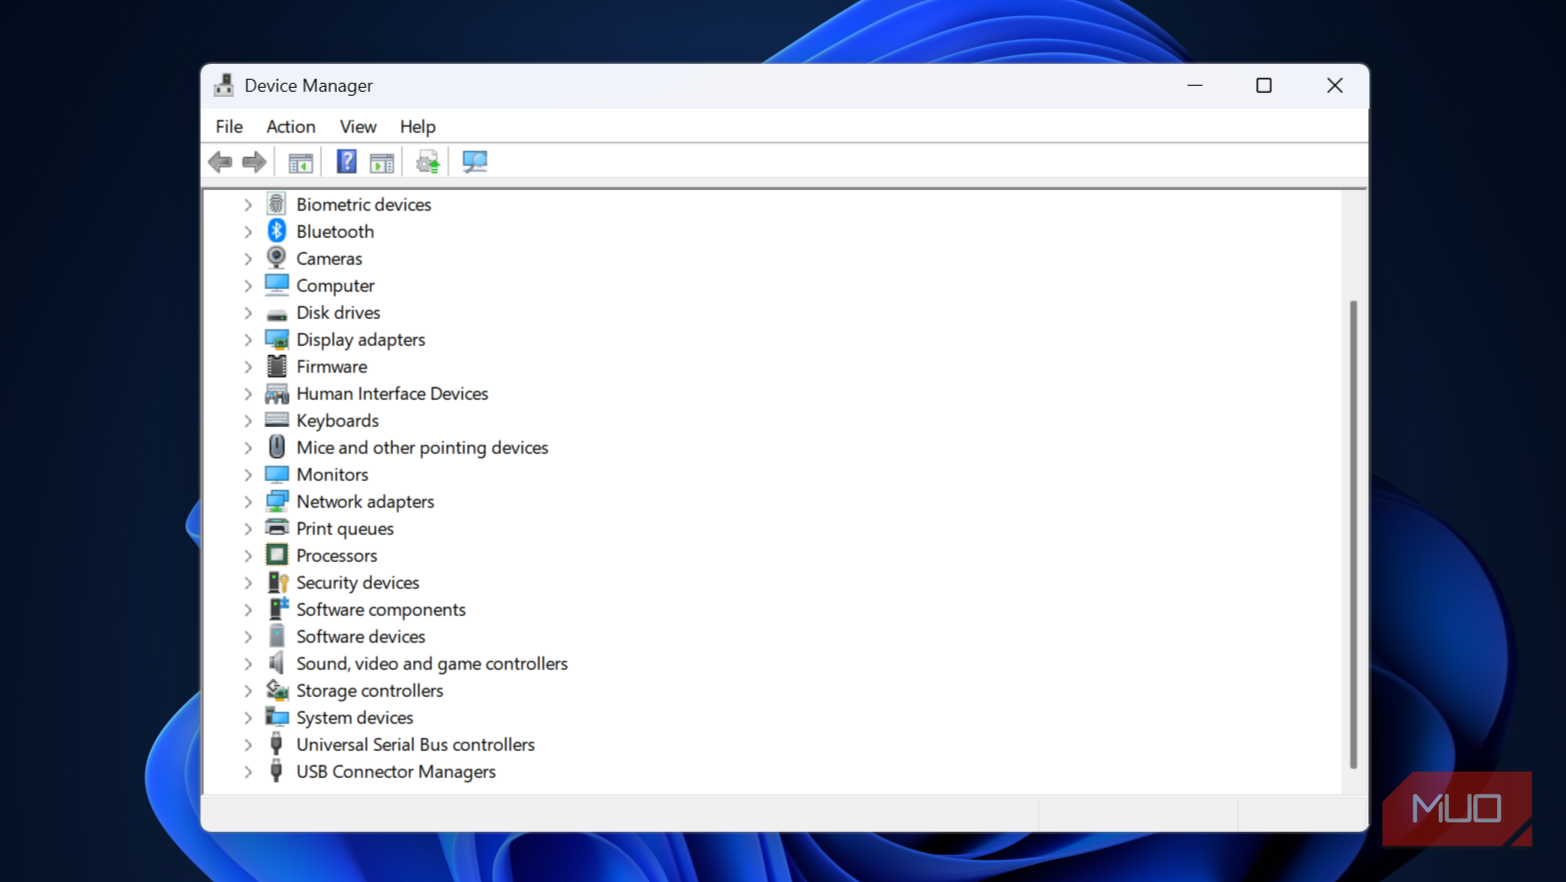
Task: Expand the Print queues category
Action: pos(248,529)
